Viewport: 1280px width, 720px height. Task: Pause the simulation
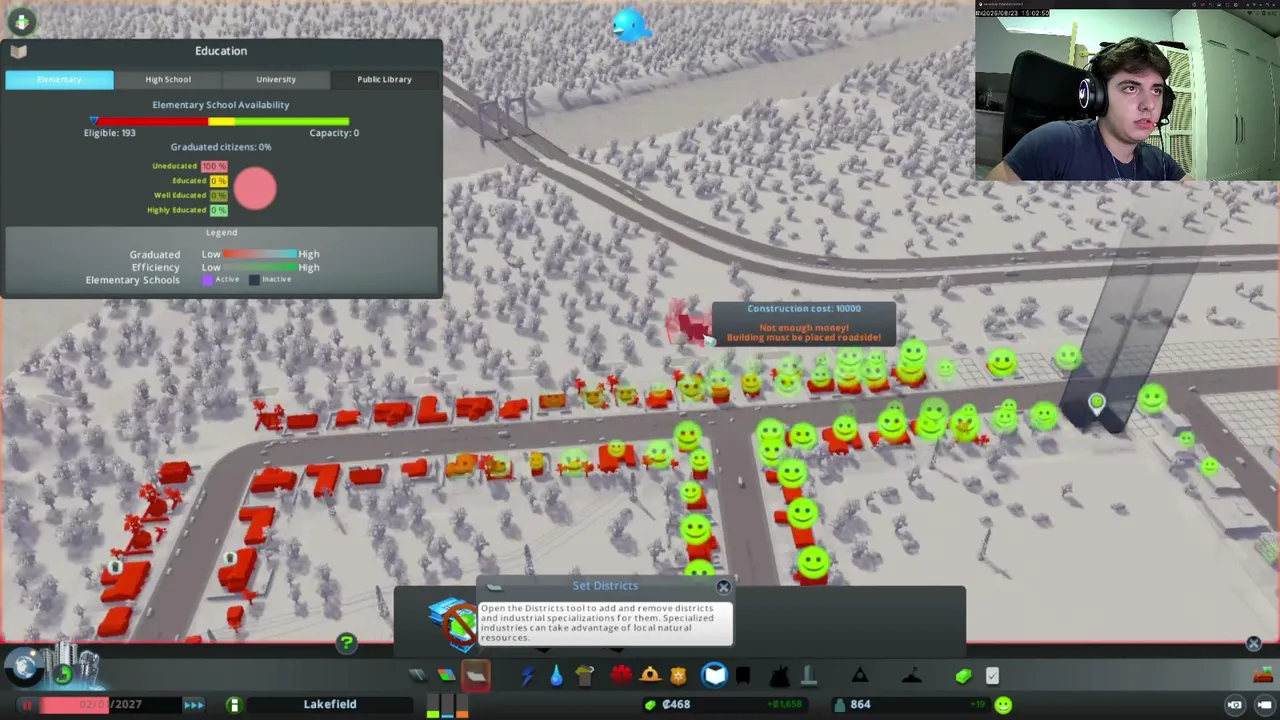[x=27, y=705]
